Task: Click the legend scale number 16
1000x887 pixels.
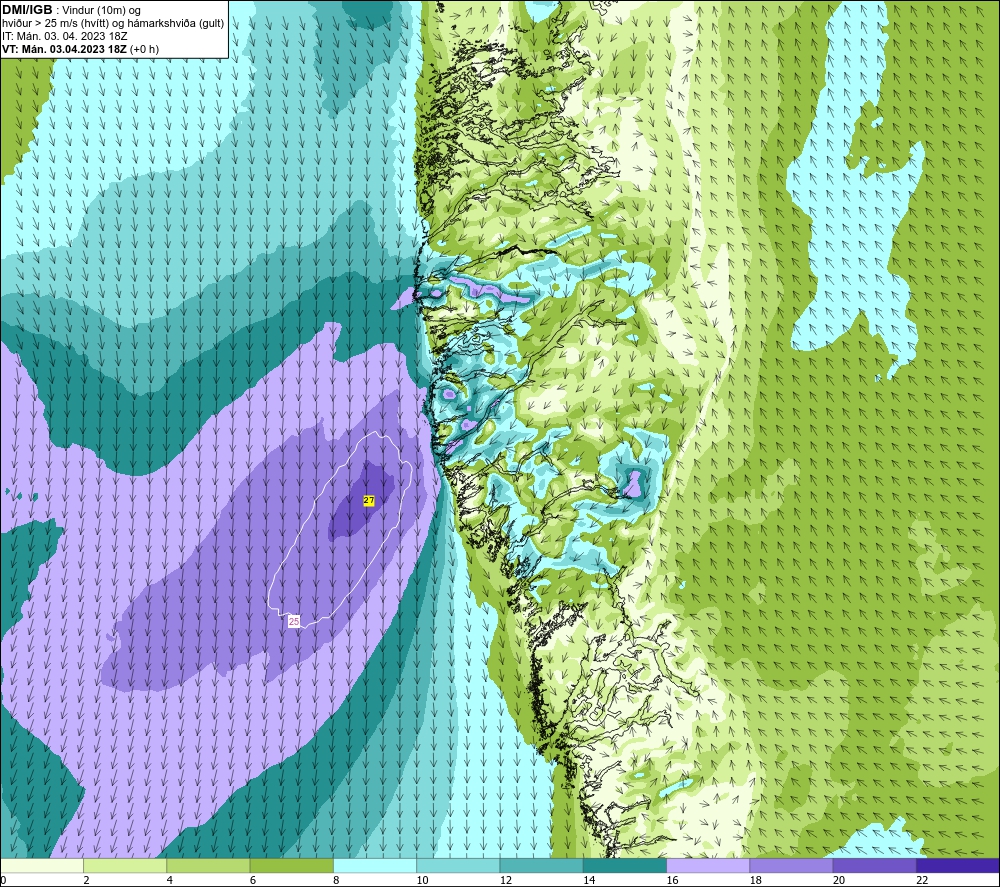Action: (x=672, y=881)
